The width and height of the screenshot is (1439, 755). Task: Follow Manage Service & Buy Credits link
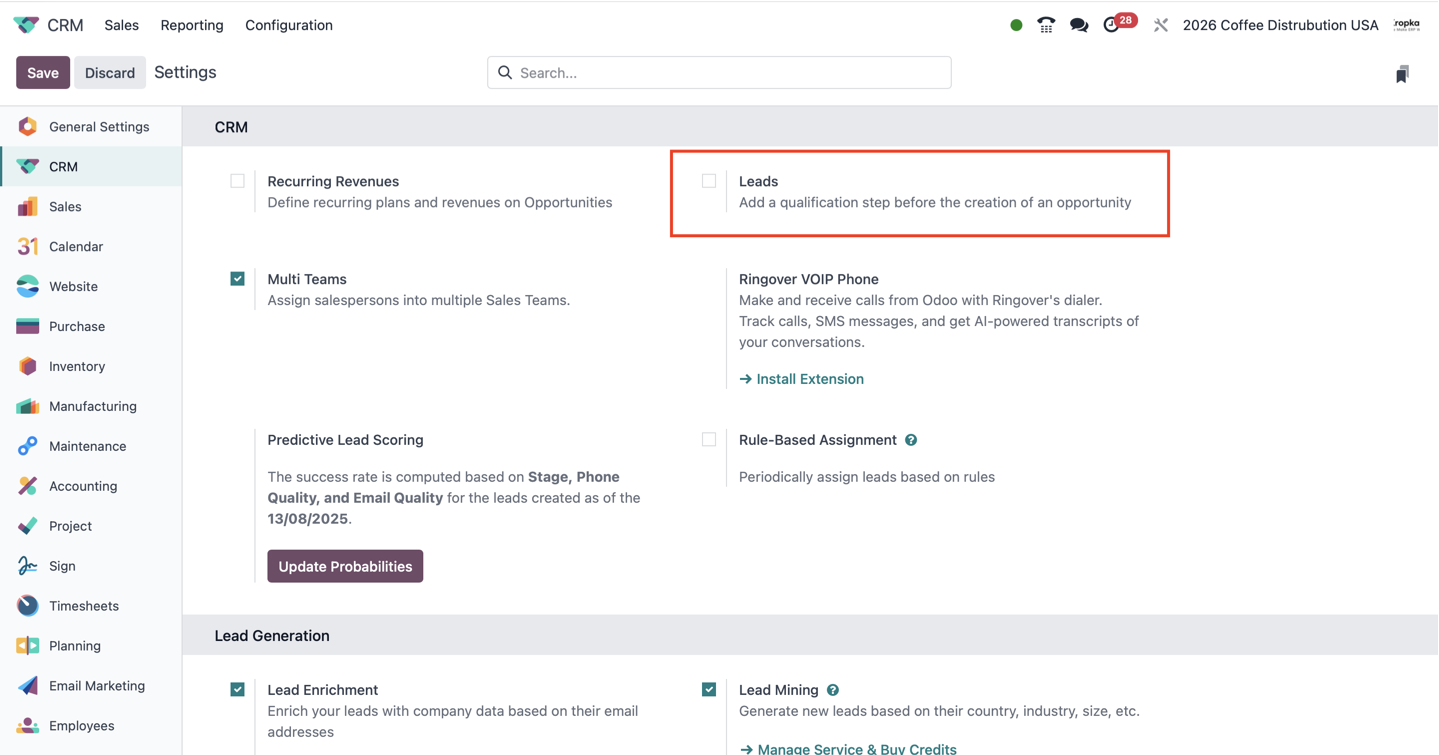848,748
